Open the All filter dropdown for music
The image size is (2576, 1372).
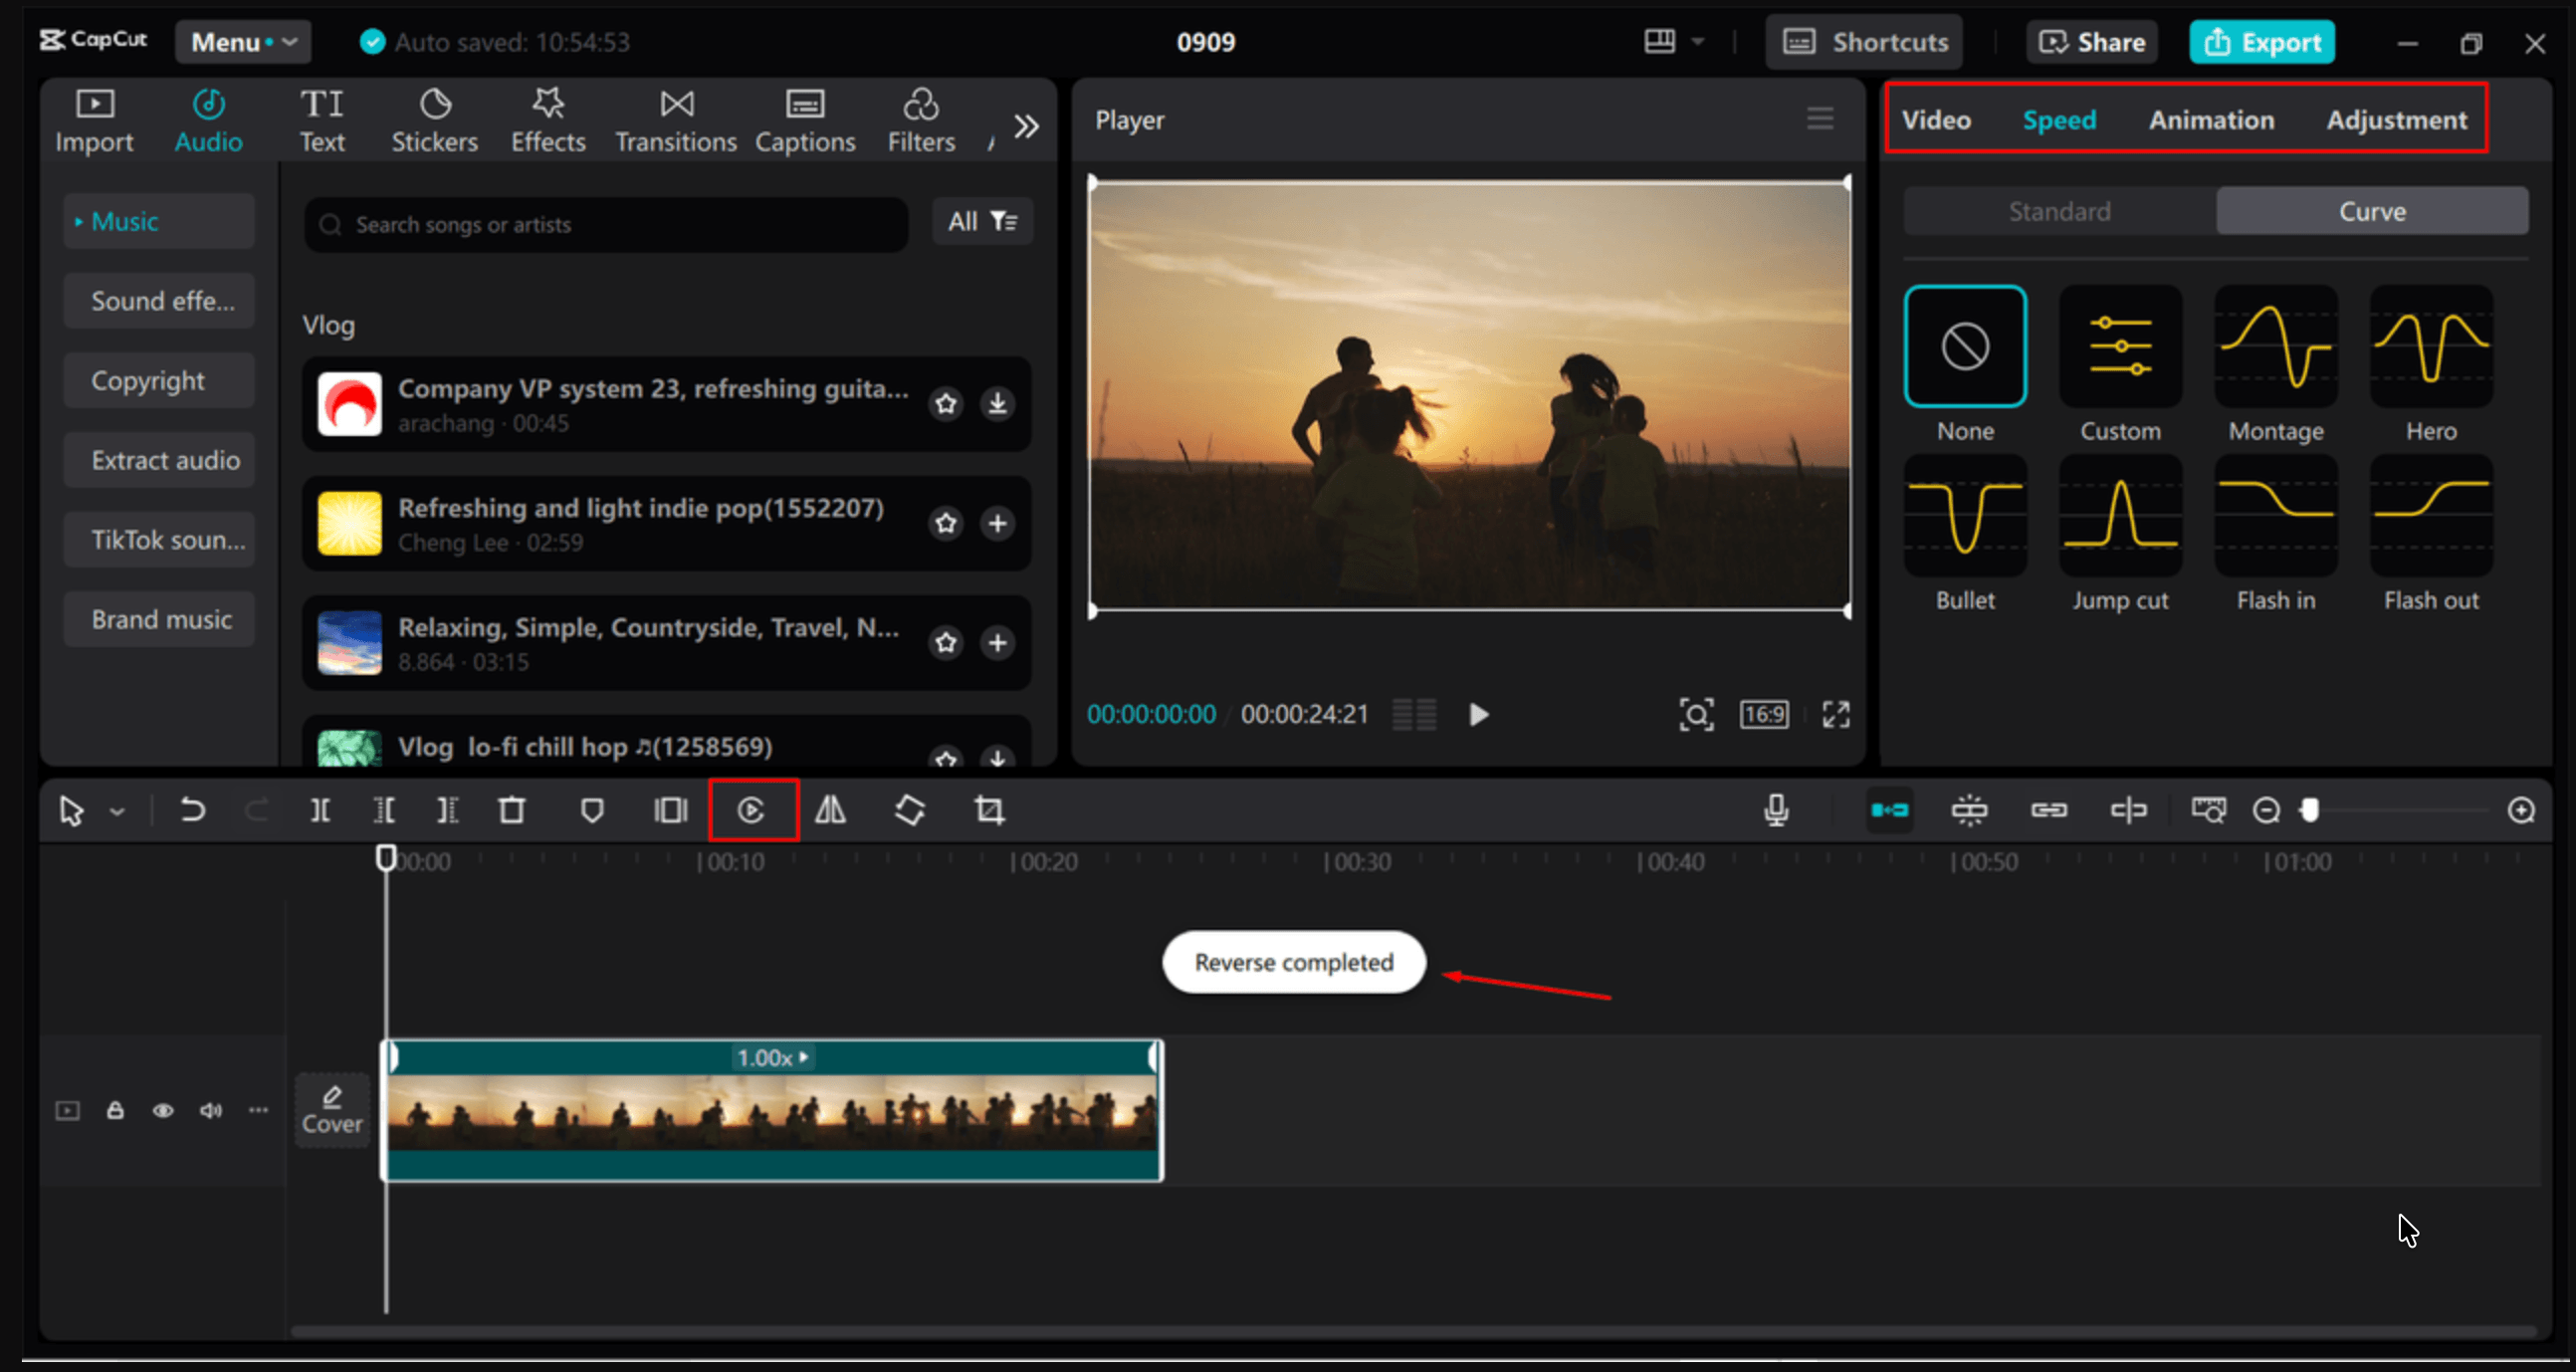point(982,221)
